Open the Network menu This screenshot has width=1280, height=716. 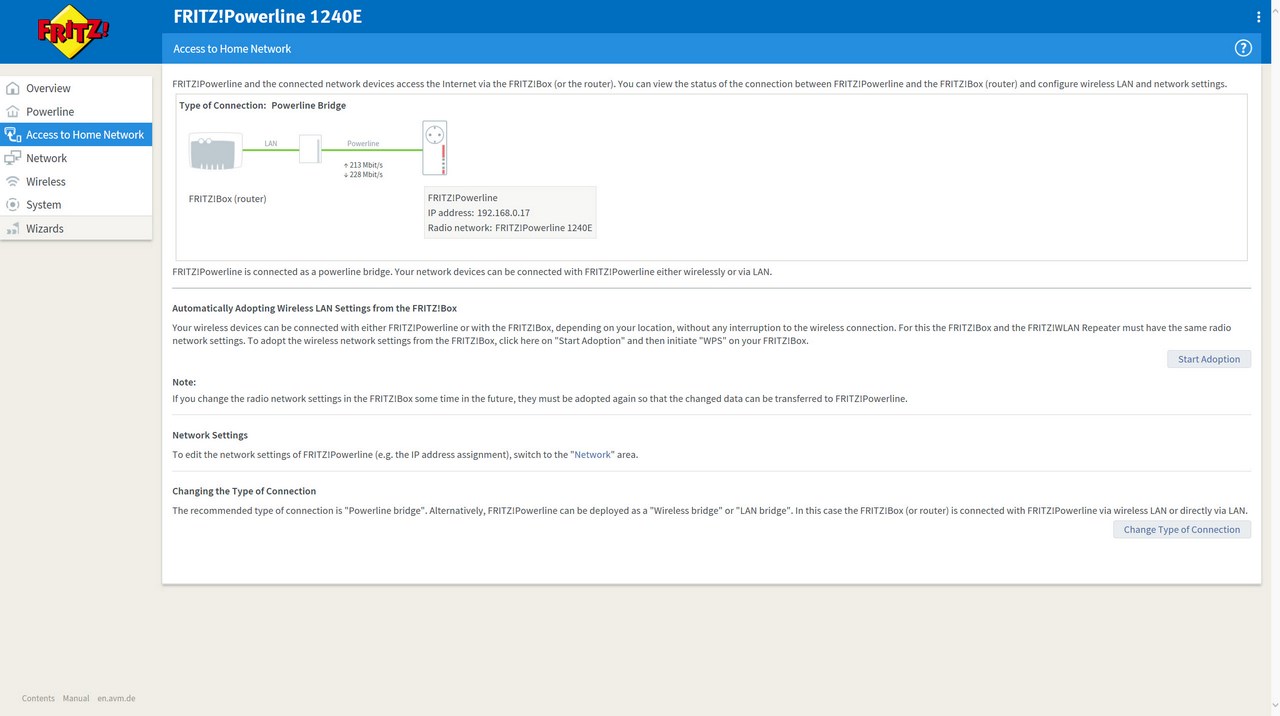coord(76,158)
